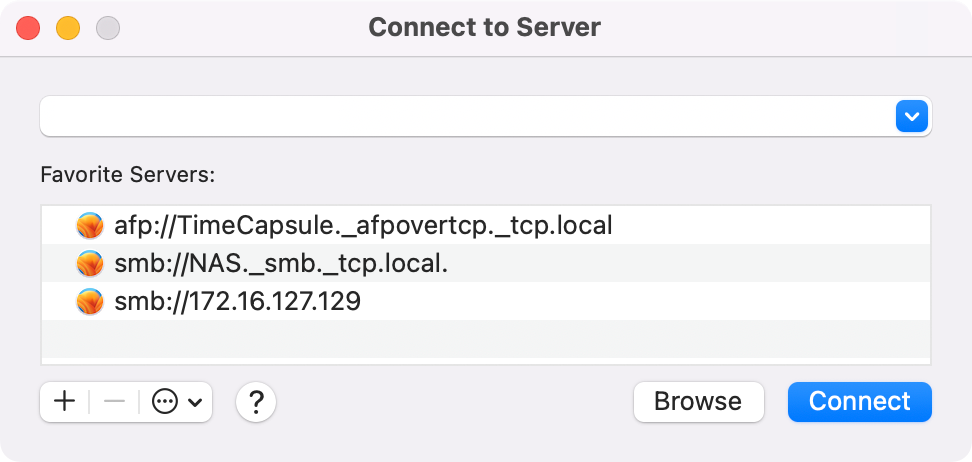The image size is (972, 462).
Task: Minimize the dialog with the yellow button
Action: click(x=67, y=27)
